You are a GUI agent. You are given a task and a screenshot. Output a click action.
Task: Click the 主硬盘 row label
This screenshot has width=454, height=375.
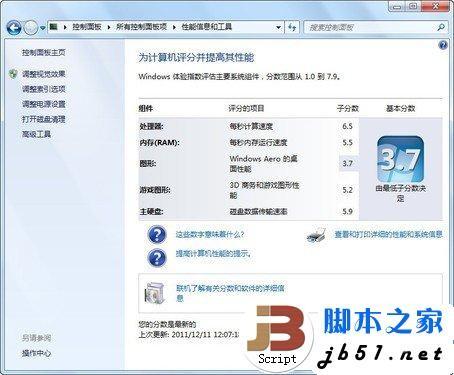(151, 211)
